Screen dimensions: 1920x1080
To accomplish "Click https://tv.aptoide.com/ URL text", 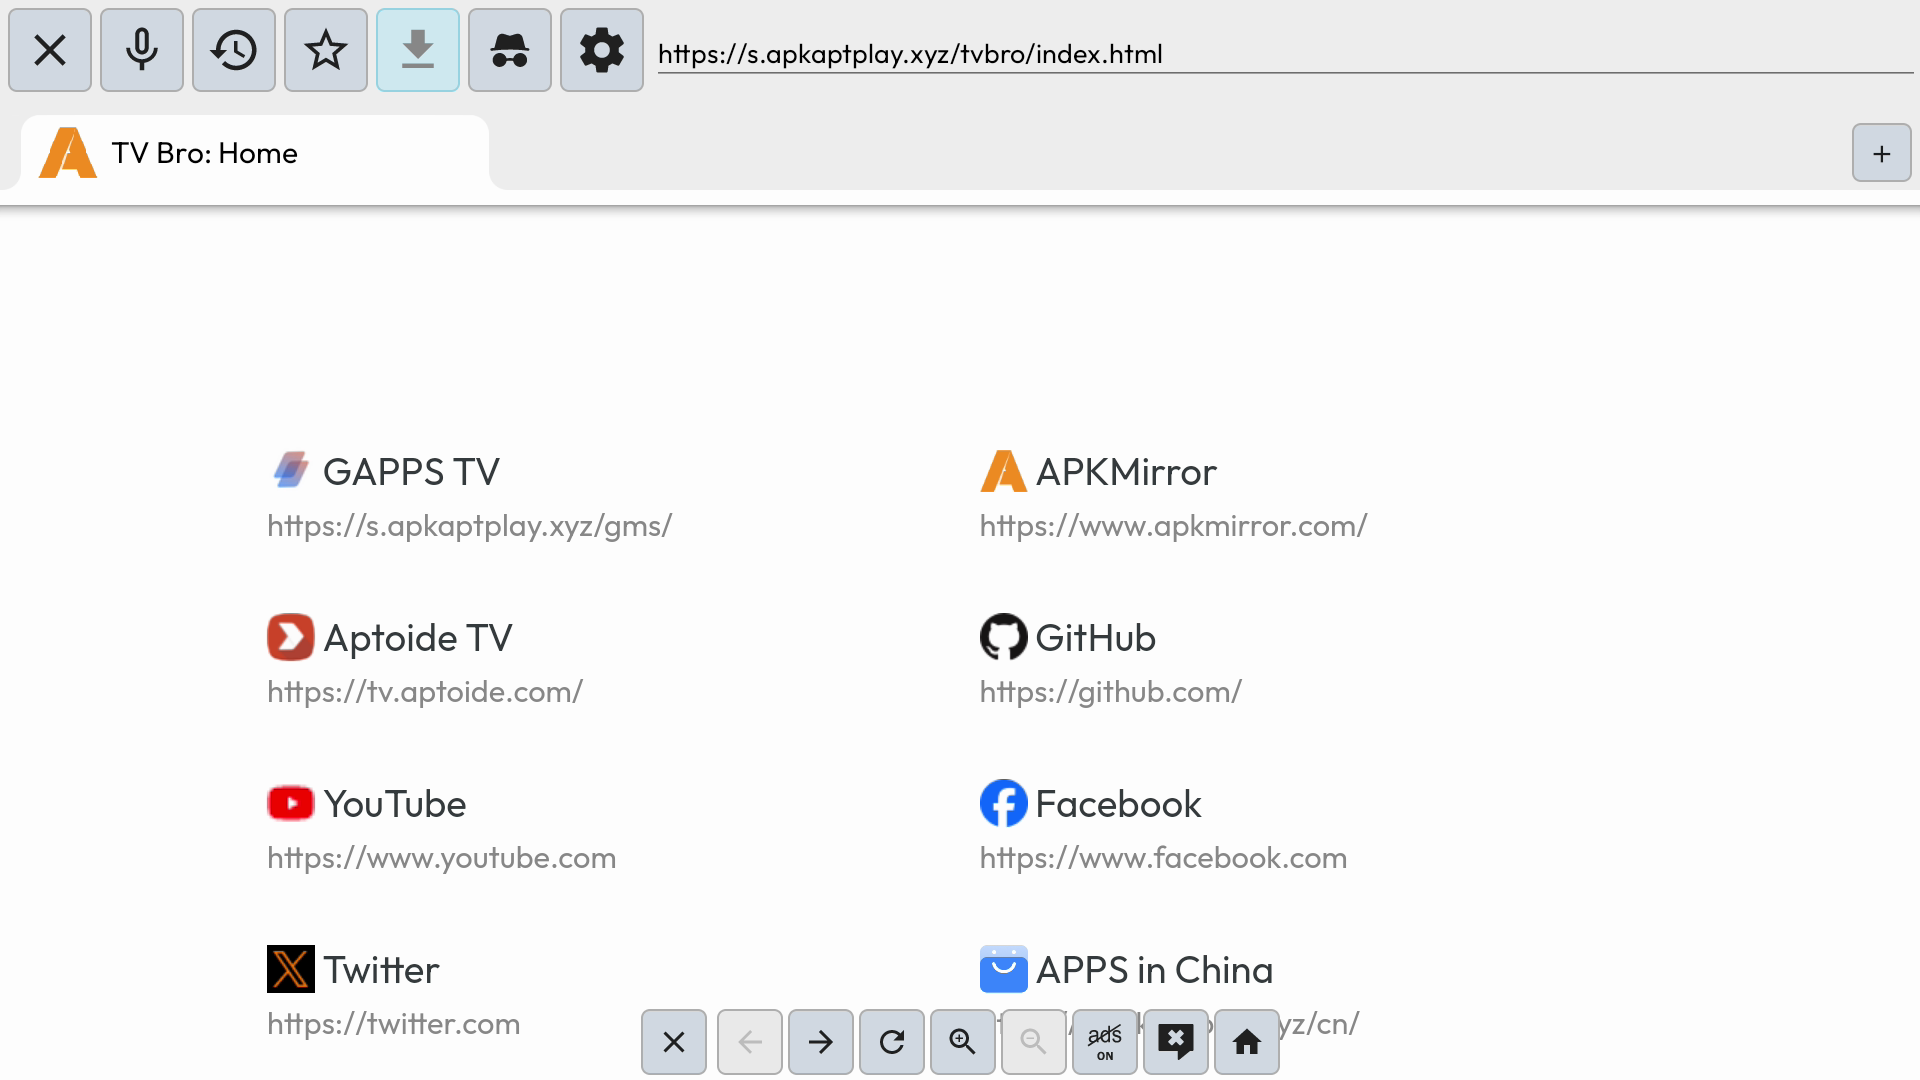I will [425, 691].
